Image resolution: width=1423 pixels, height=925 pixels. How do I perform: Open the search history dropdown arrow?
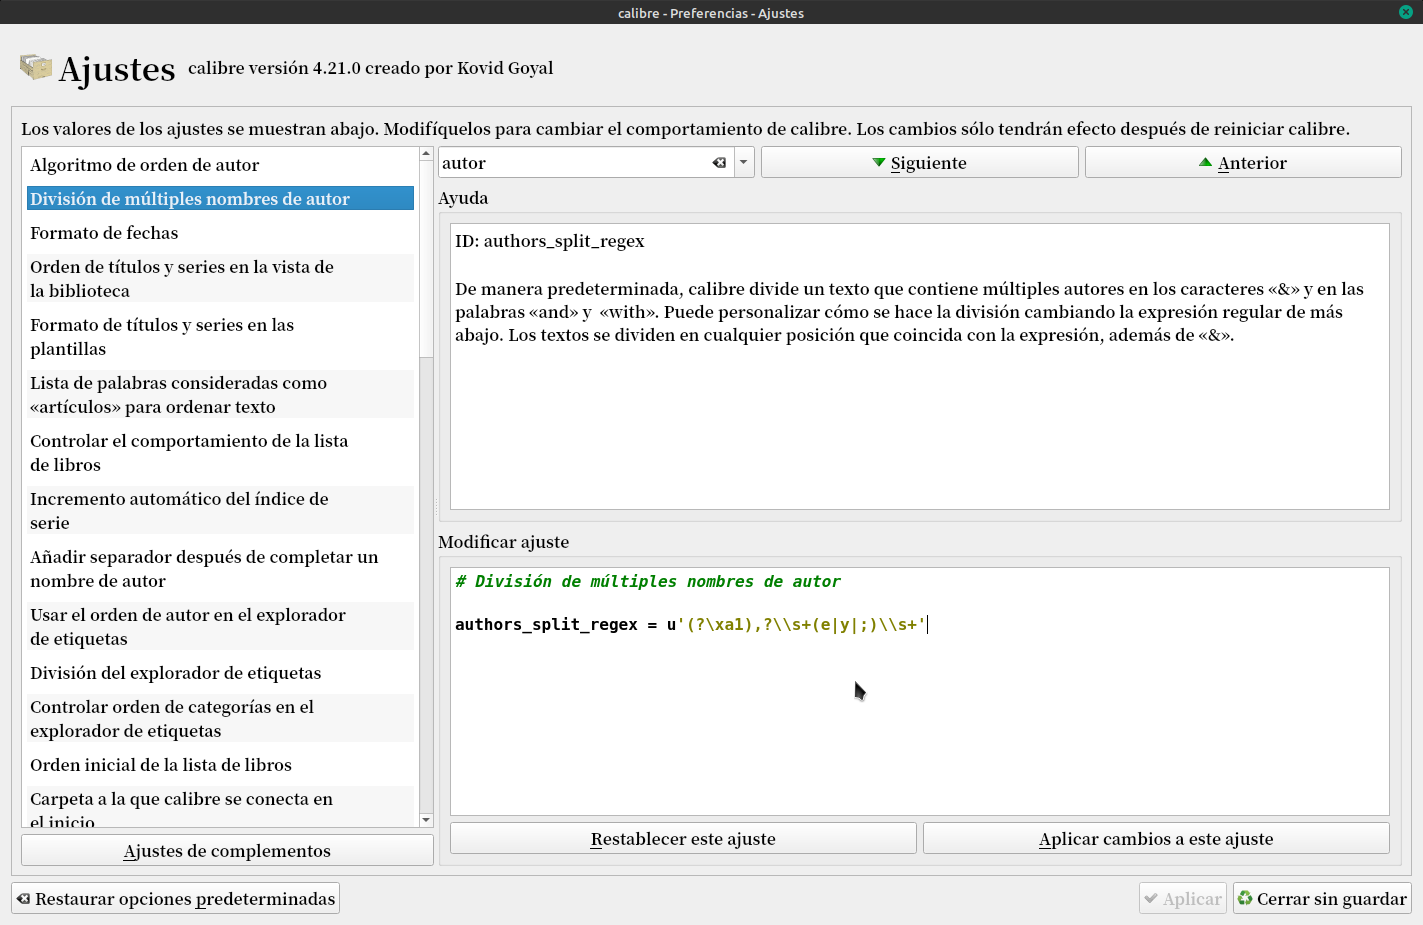[744, 163]
